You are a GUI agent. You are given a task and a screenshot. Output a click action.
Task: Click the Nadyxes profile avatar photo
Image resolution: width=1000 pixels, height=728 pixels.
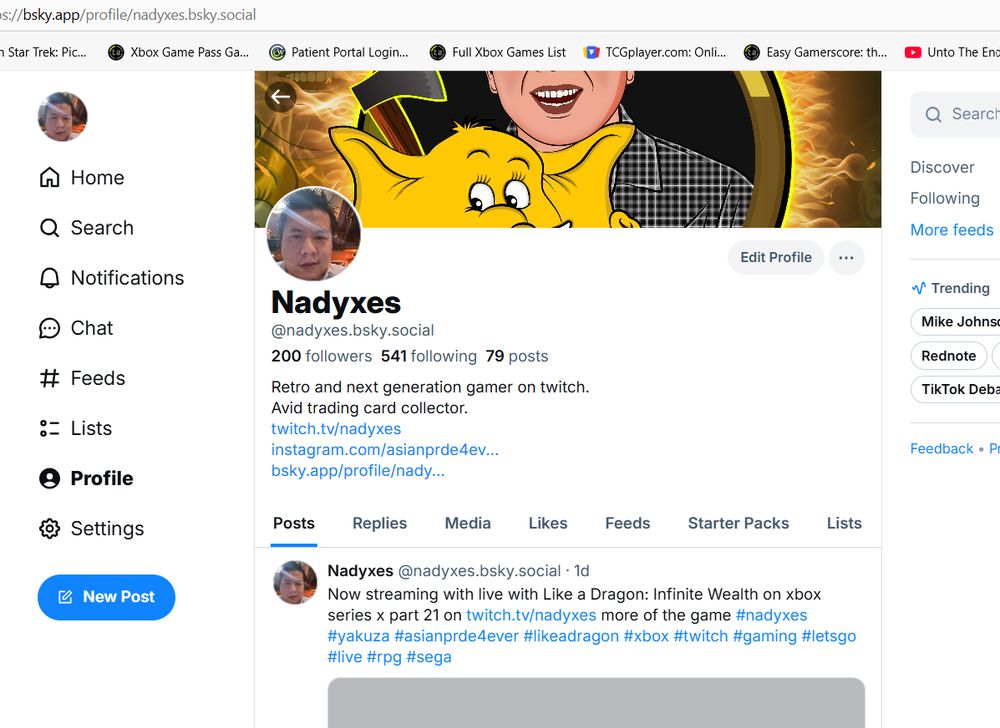313,234
